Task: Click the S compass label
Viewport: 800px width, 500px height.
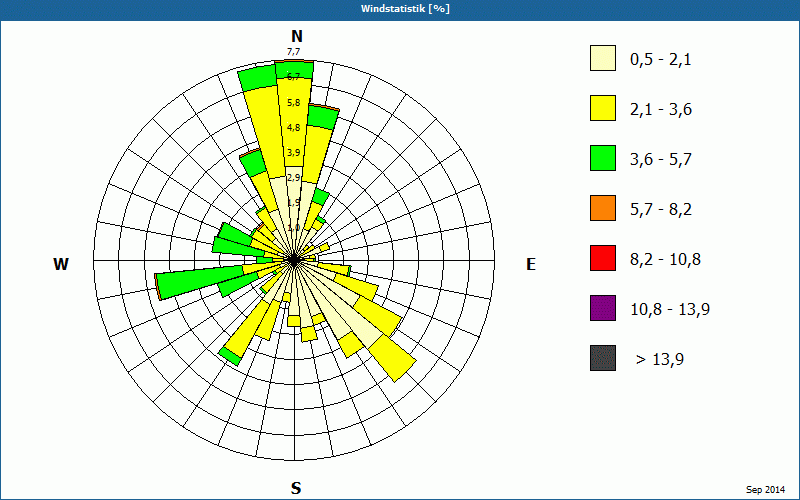Action: pos(296,488)
